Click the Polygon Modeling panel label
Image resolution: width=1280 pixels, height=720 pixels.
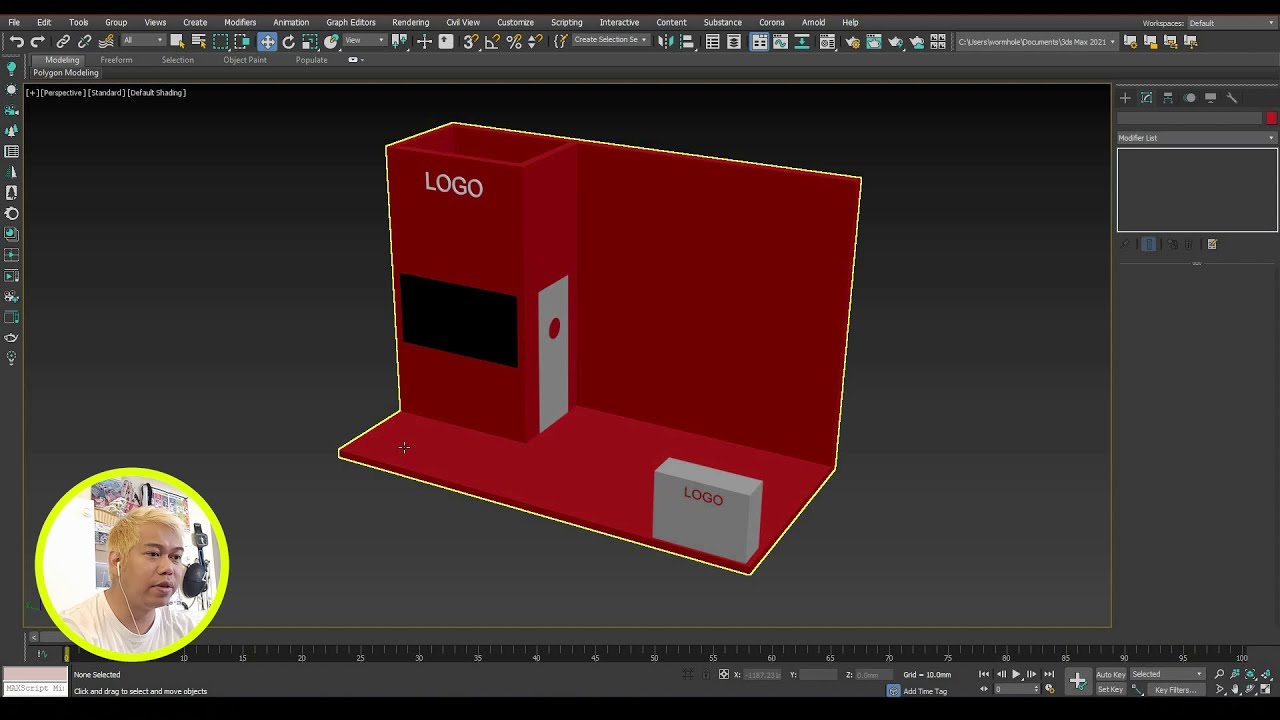(x=66, y=73)
